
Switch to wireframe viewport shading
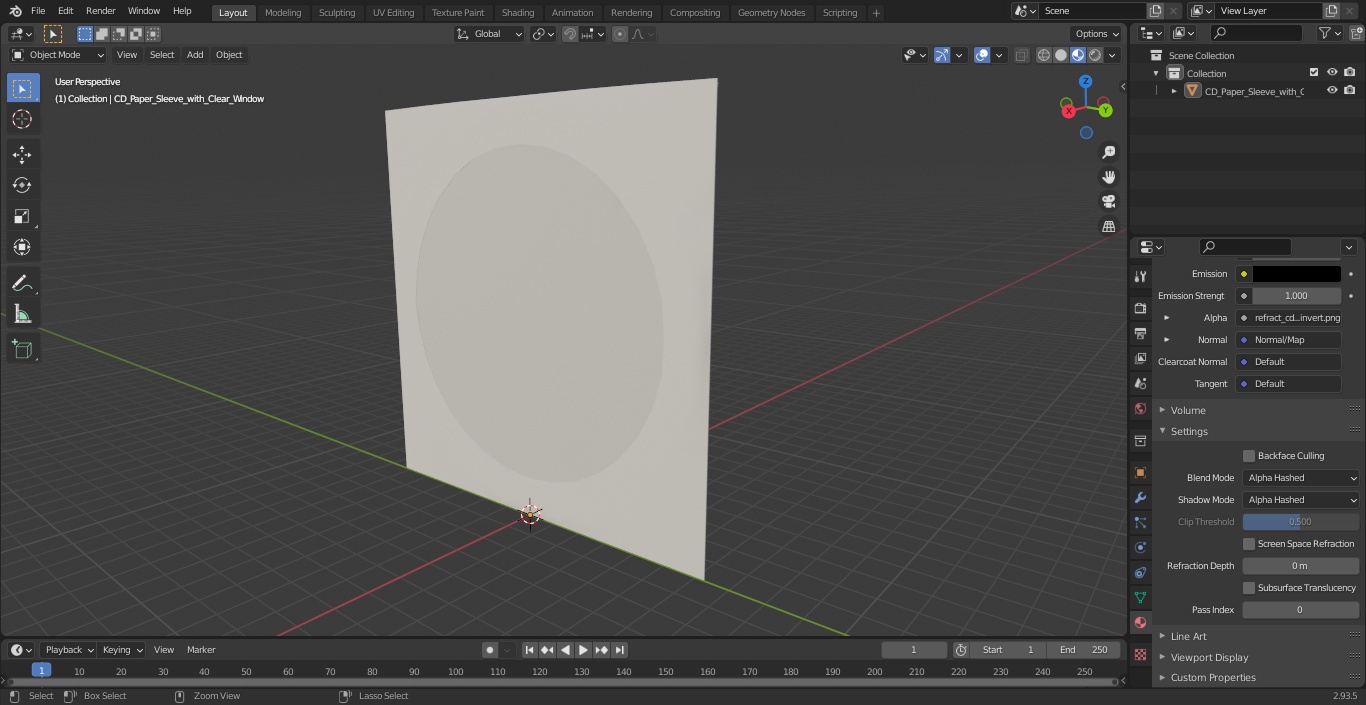(1044, 55)
